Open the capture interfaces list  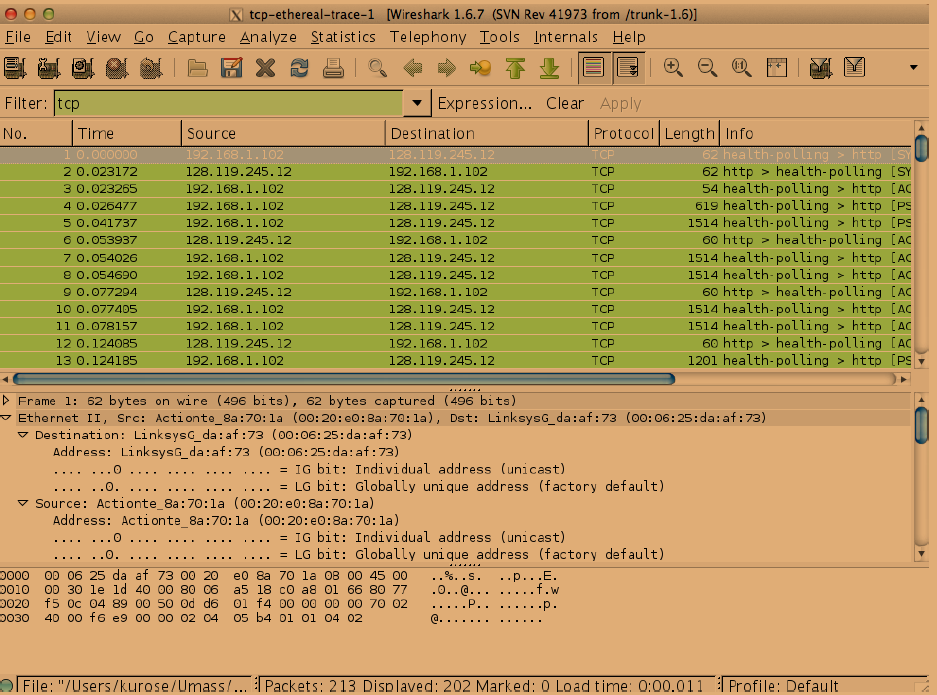click(x=14, y=68)
